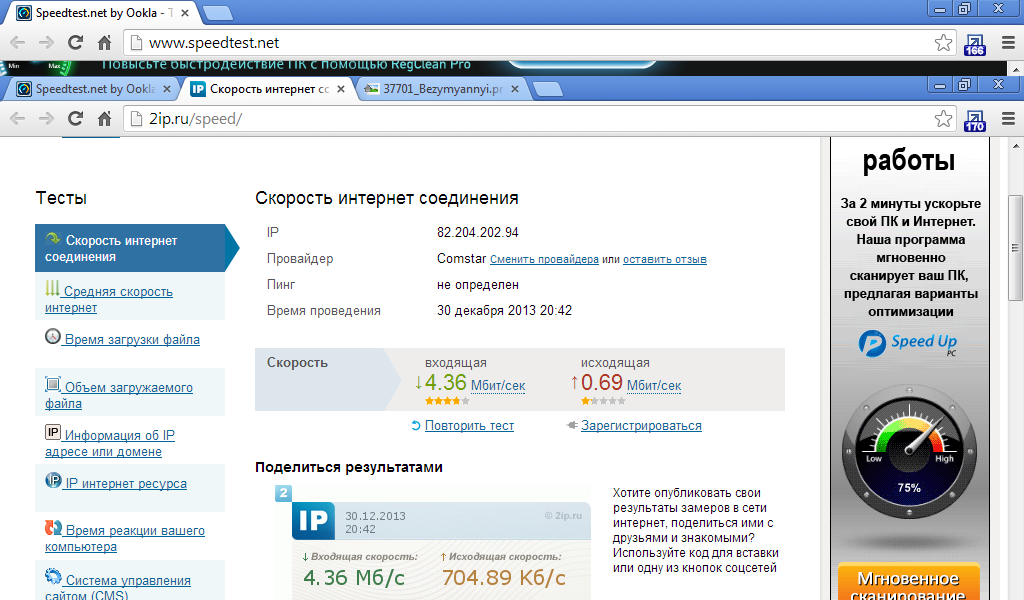Screen dimensions: 1024x600
Task: Open Время загрузки файла test
Action: [132, 339]
